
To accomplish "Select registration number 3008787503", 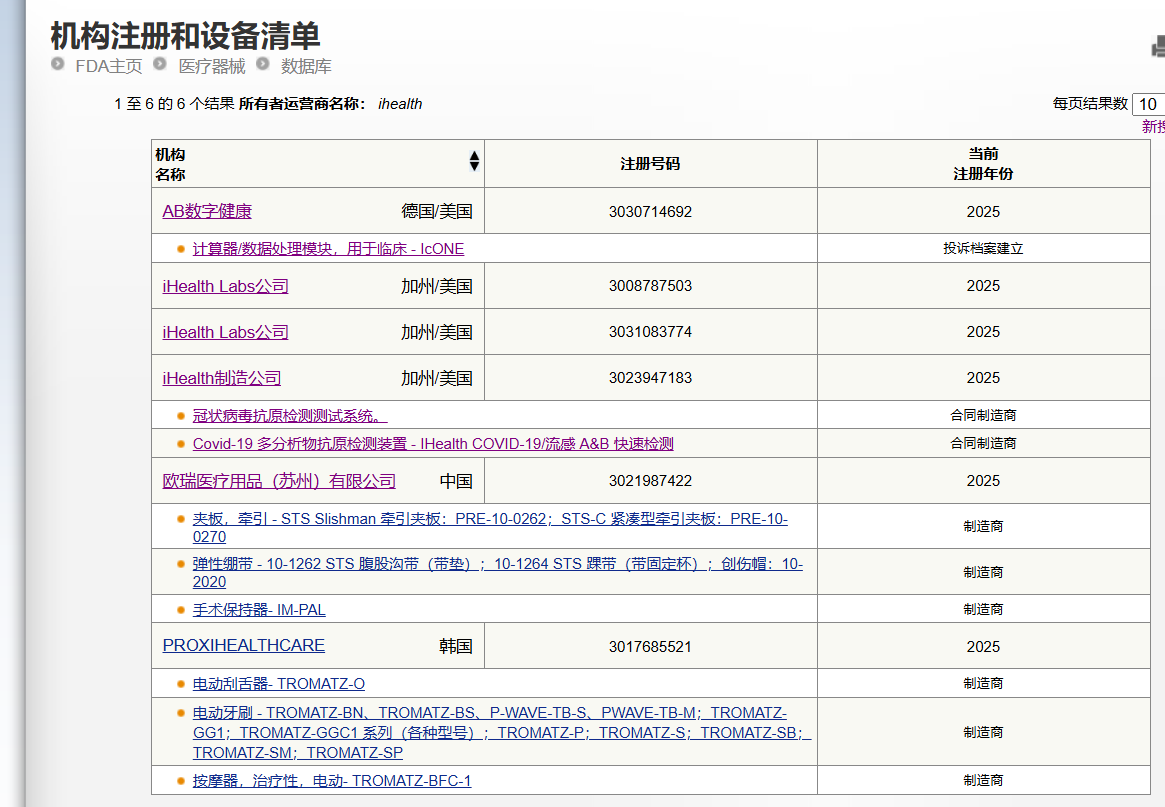I will [650, 286].
